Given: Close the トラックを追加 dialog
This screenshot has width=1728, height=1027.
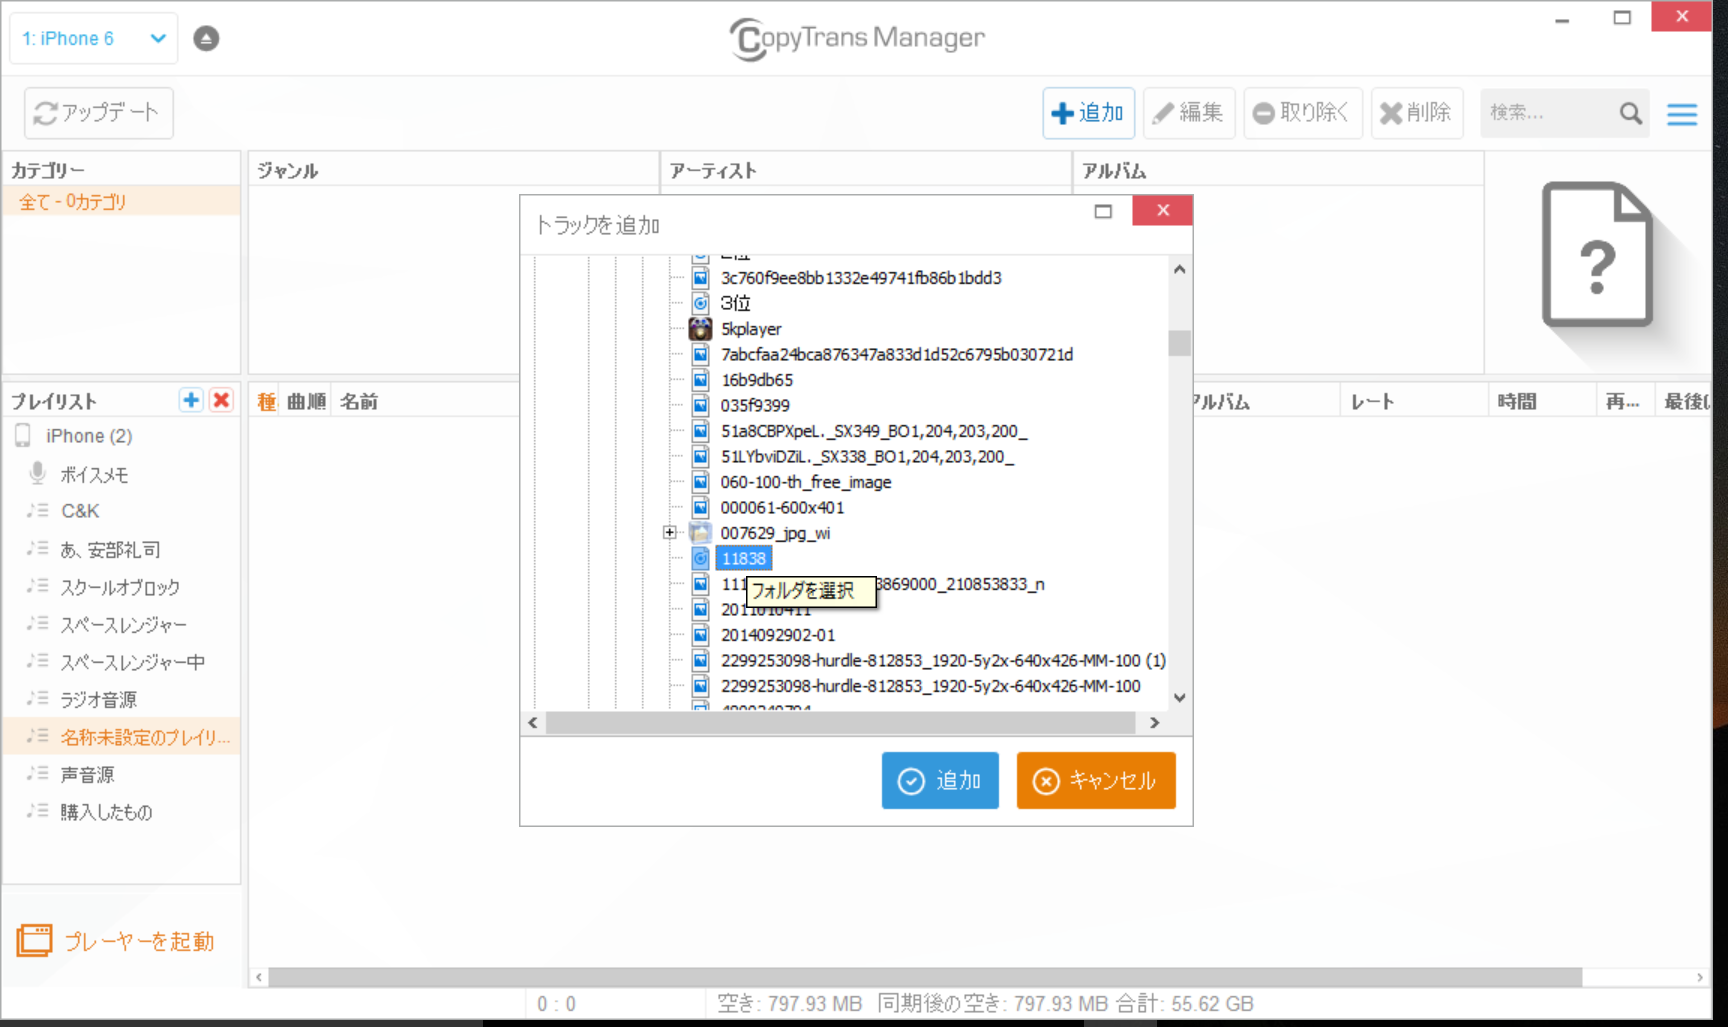Looking at the screenshot, I should tap(1162, 210).
